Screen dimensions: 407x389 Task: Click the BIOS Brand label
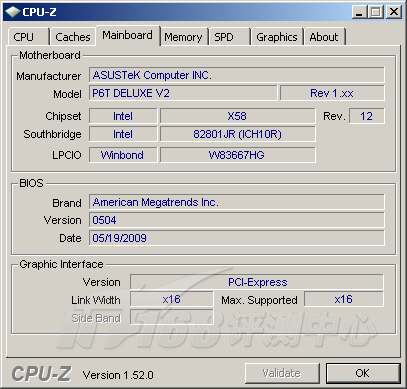(x=67, y=203)
